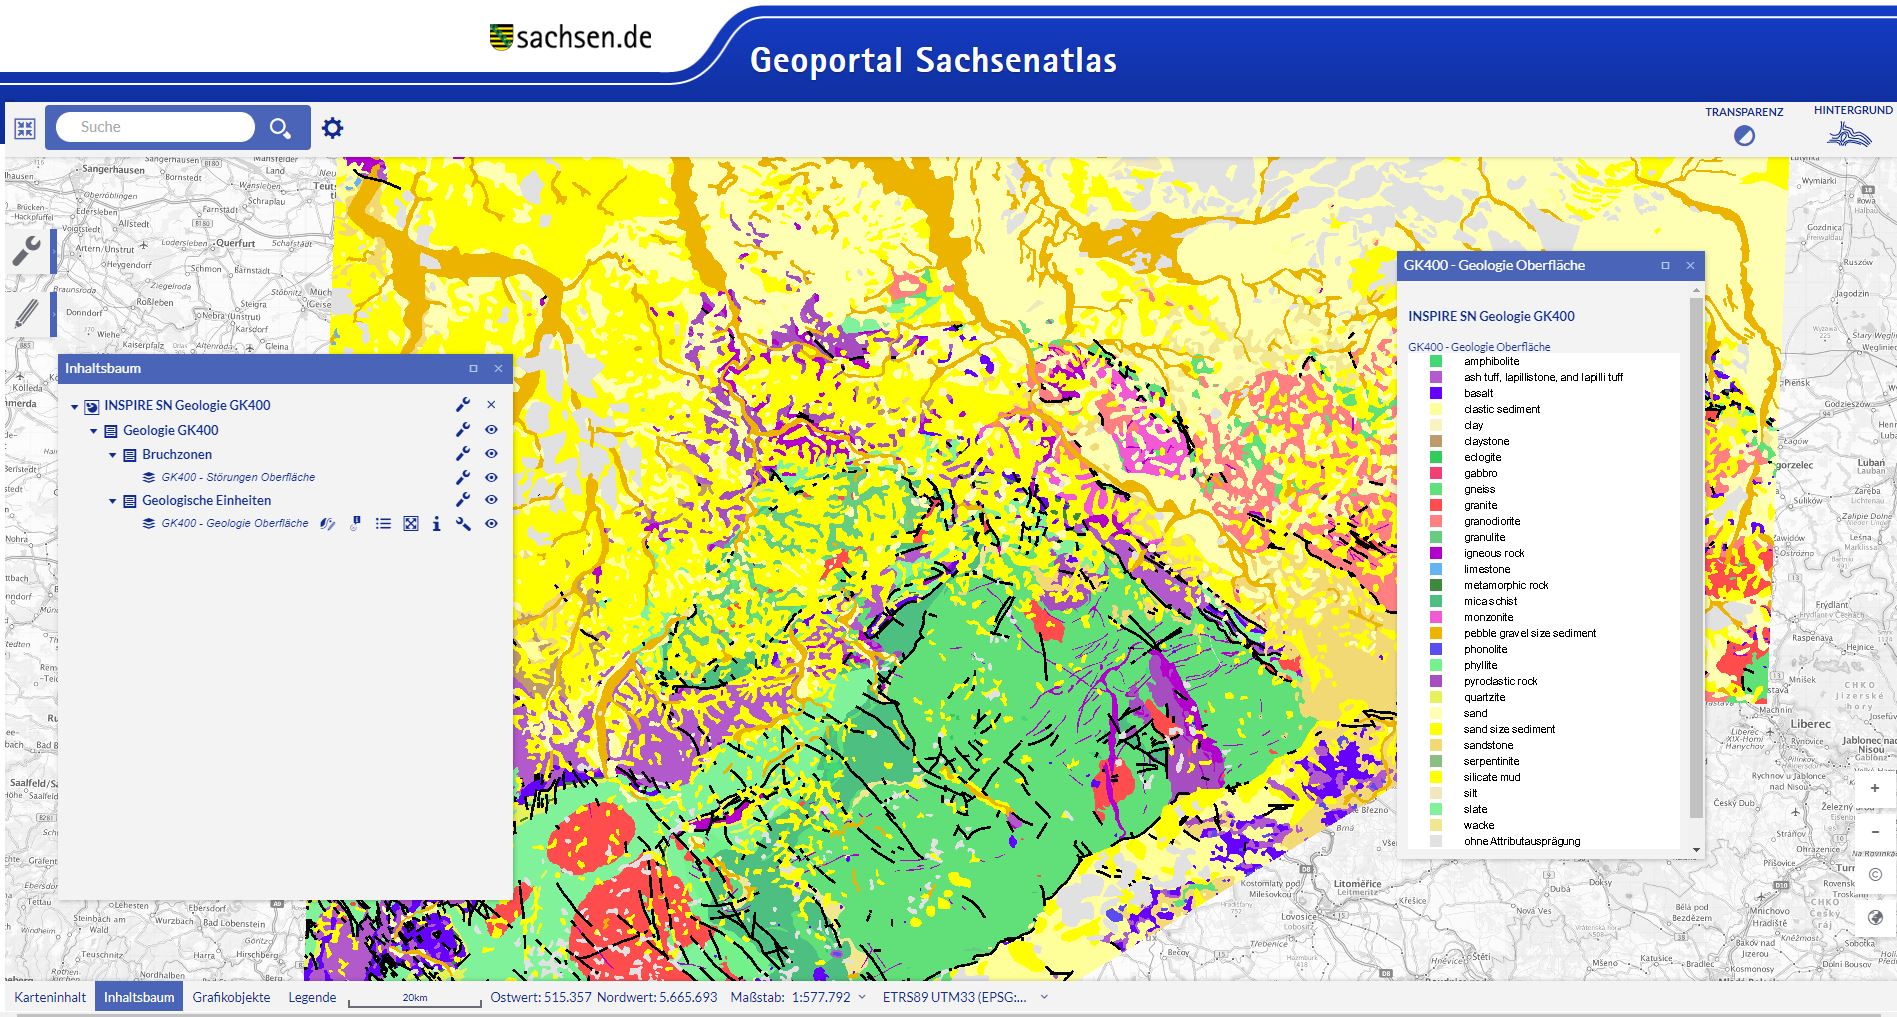Screen dimensions: 1897x1017
Task: Open wrench settings for Geologische Einheiten
Action: [463, 500]
